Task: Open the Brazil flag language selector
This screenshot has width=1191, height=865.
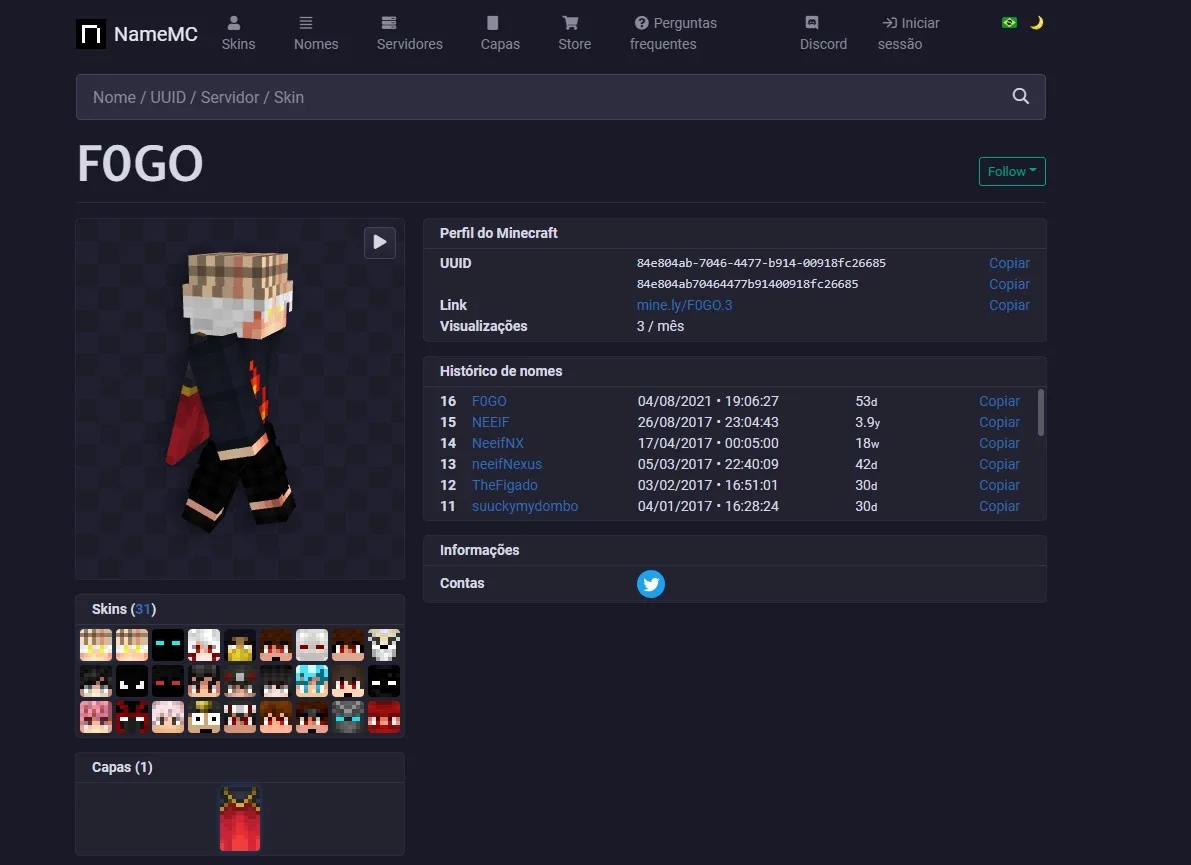Action: click(1009, 23)
